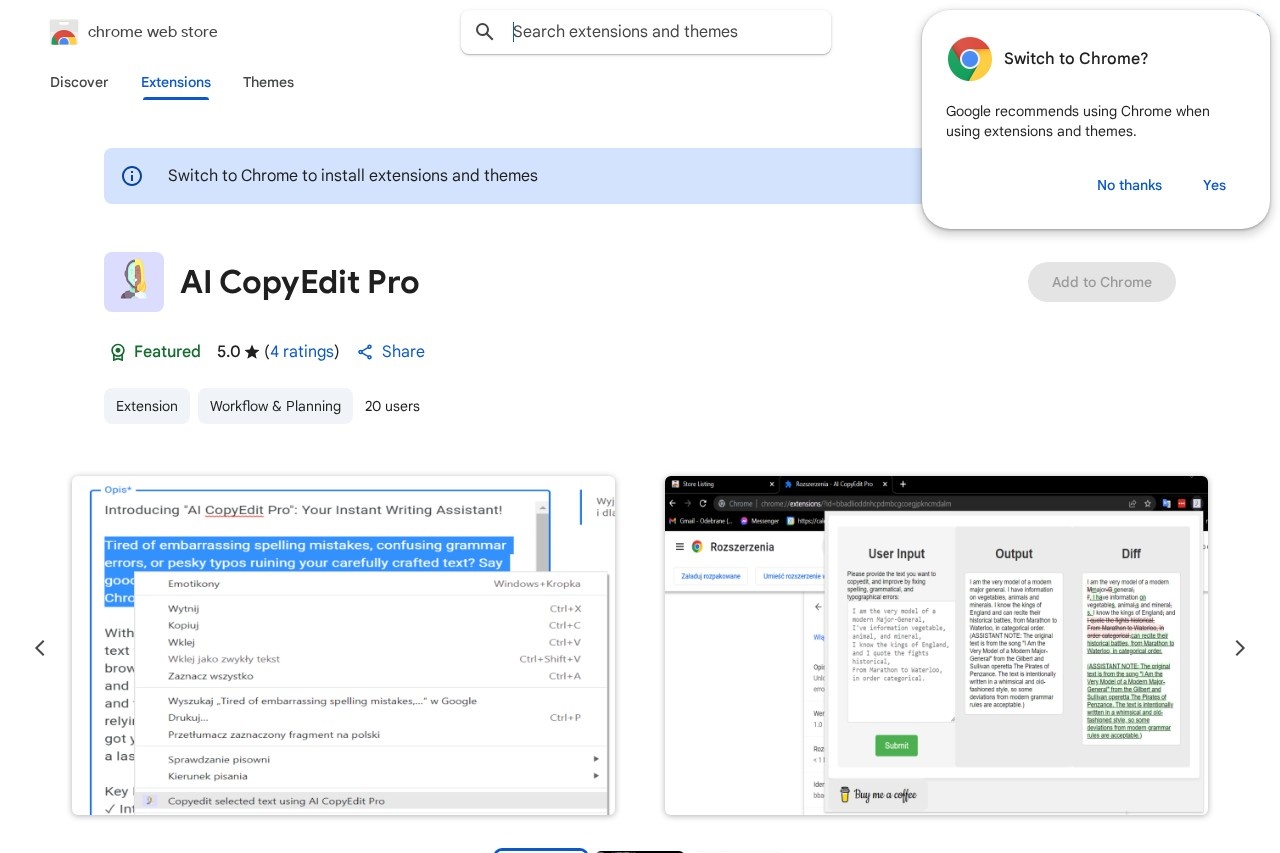Open the Discover tab
Screen dimensions: 1280x853
79,82
